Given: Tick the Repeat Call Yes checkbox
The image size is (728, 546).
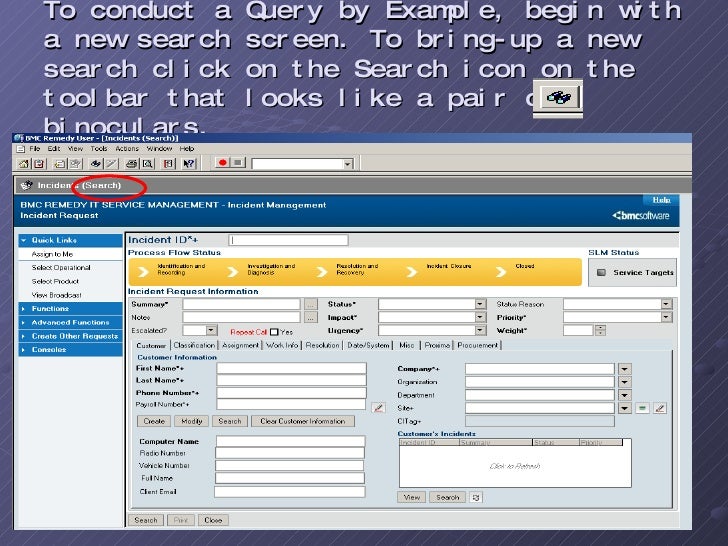Looking at the screenshot, I should [274, 332].
